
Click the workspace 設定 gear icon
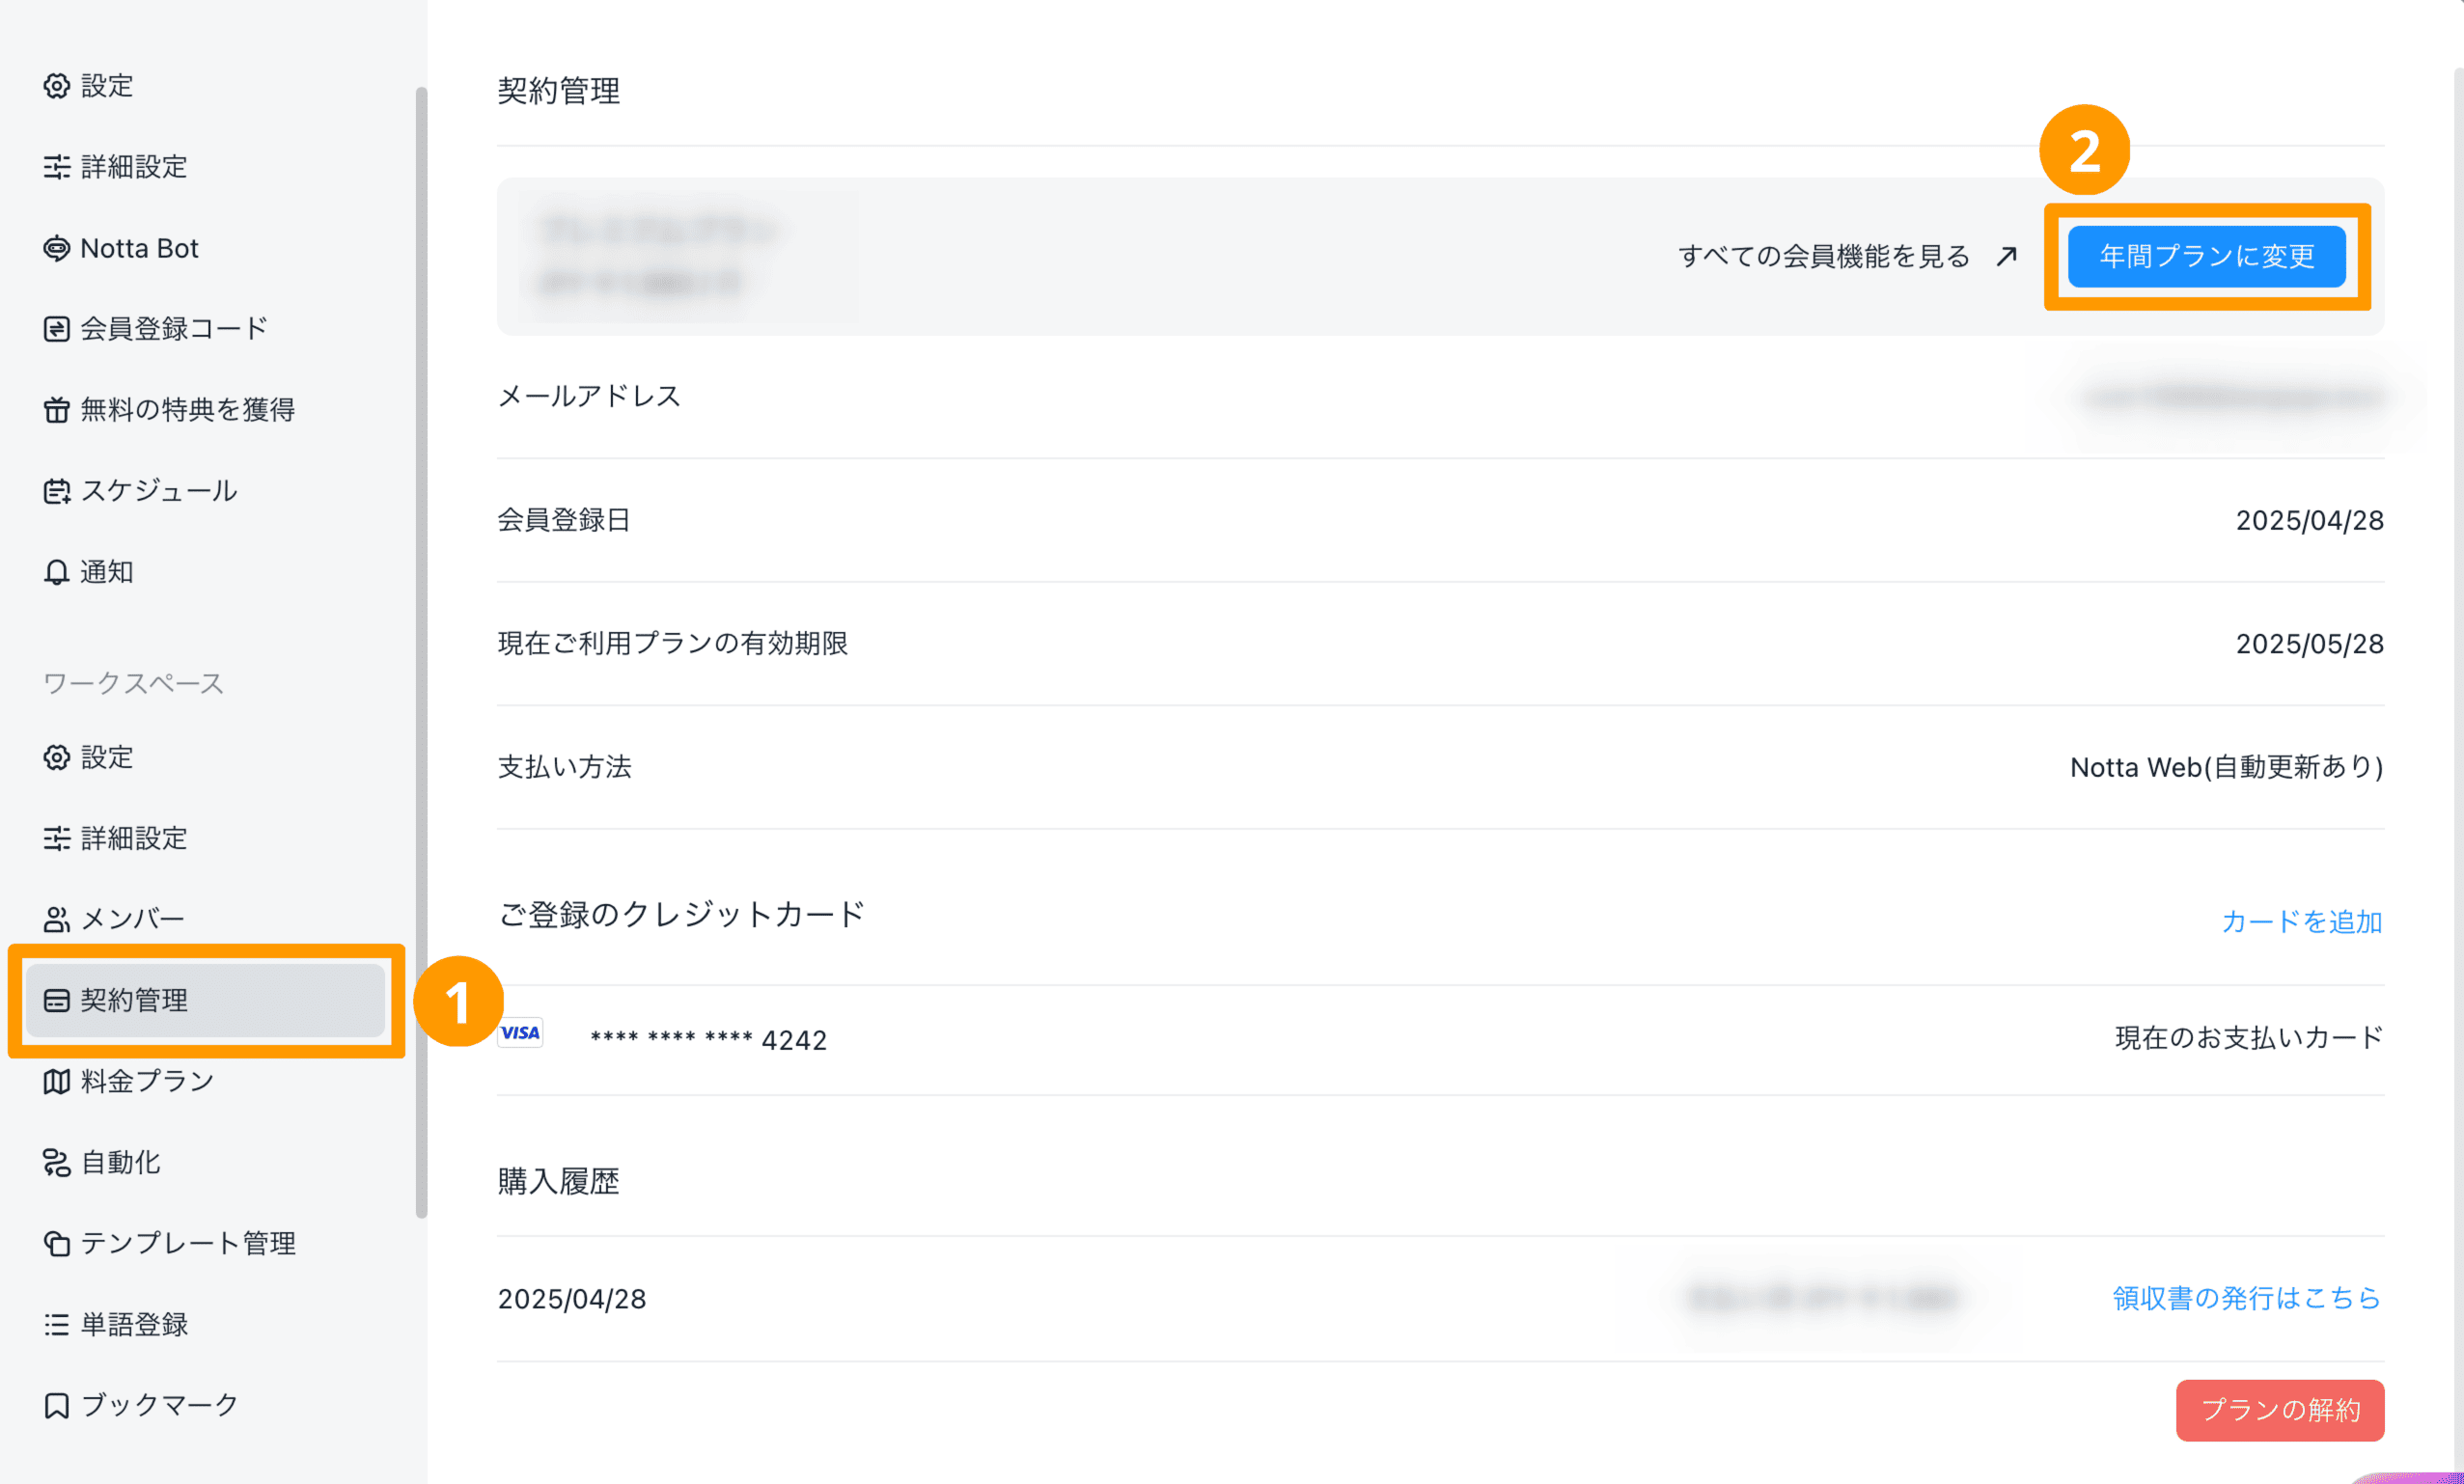point(56,757)
